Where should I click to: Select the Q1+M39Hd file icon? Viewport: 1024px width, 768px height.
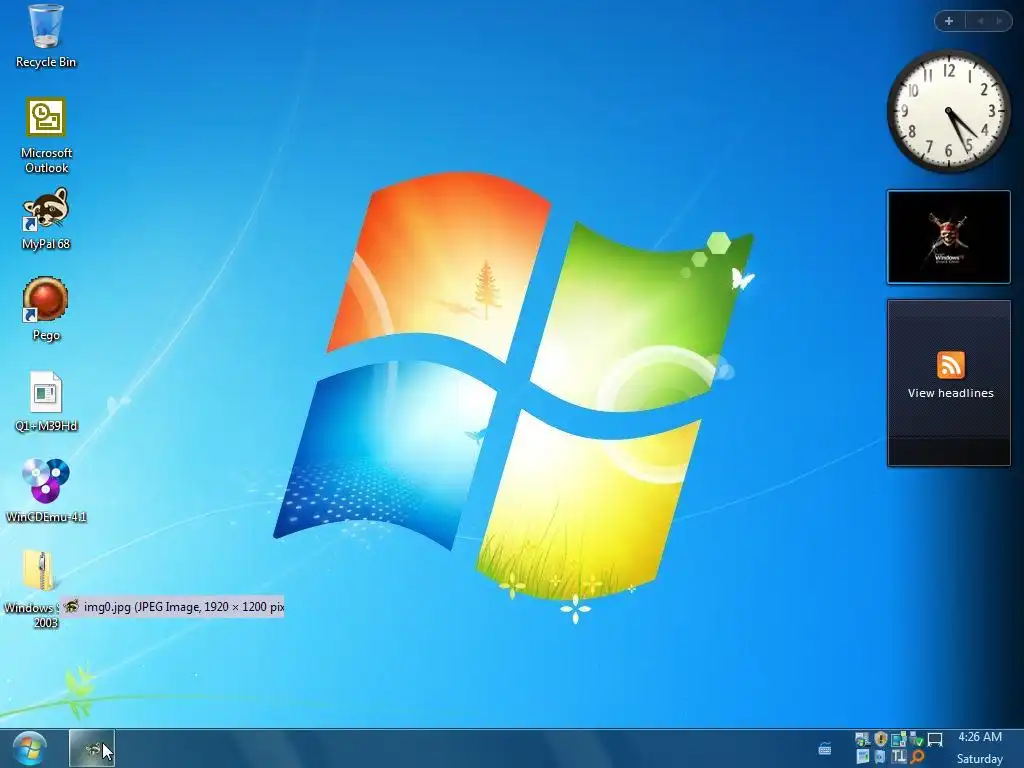coord(46,401)
